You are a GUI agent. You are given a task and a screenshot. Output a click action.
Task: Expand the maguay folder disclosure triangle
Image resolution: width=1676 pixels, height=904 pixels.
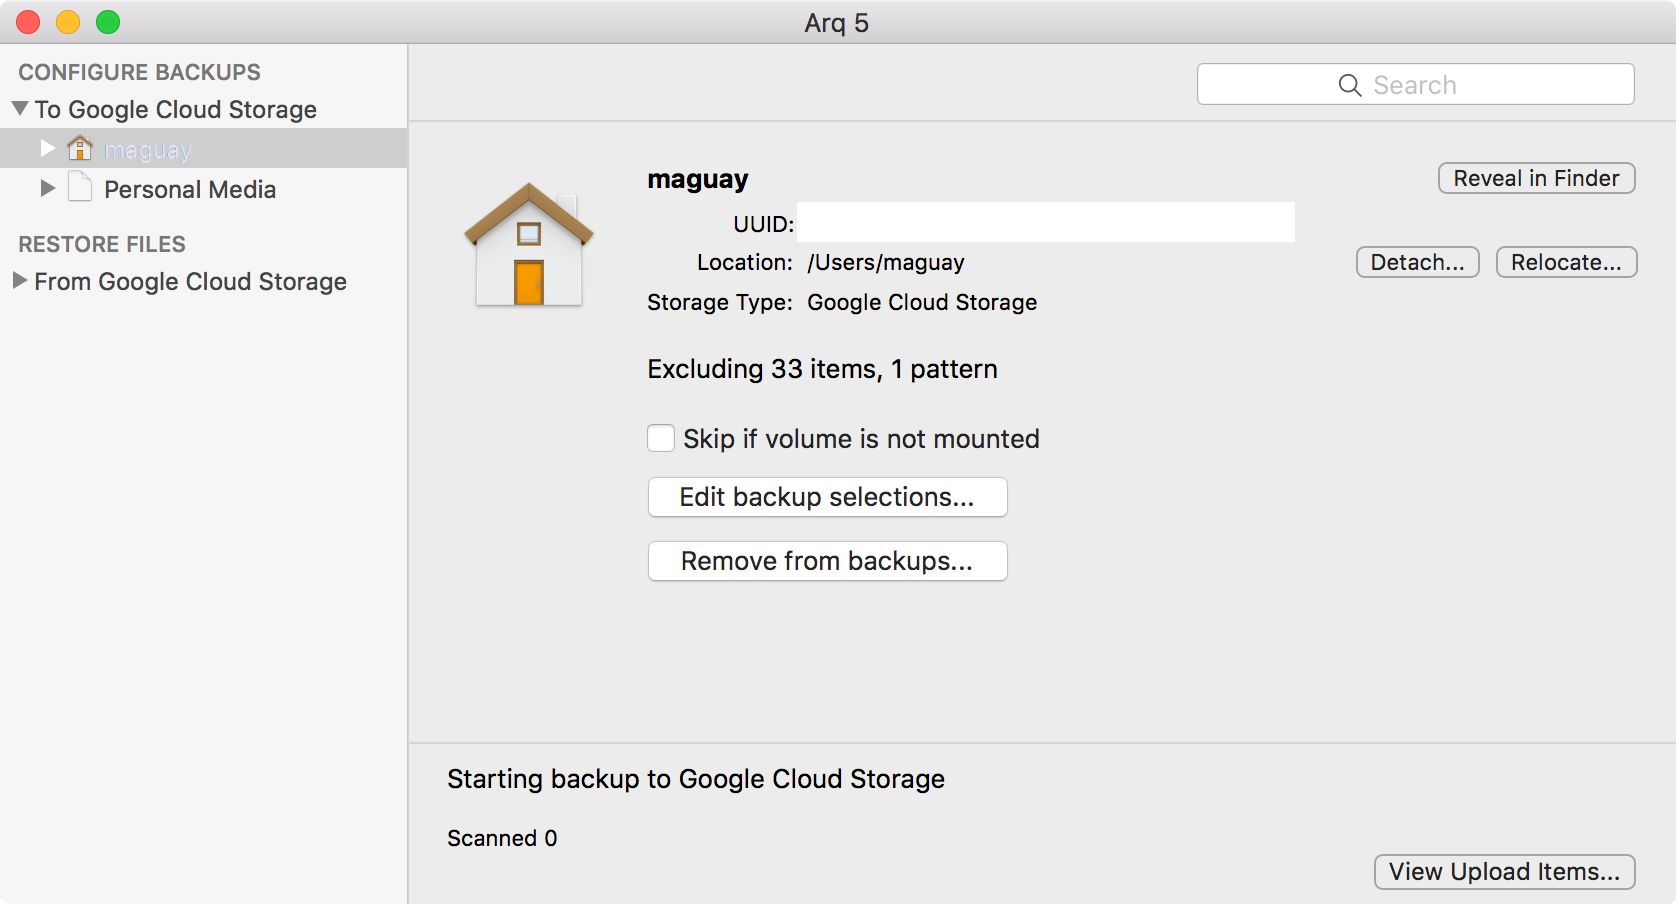coord(47,148)
